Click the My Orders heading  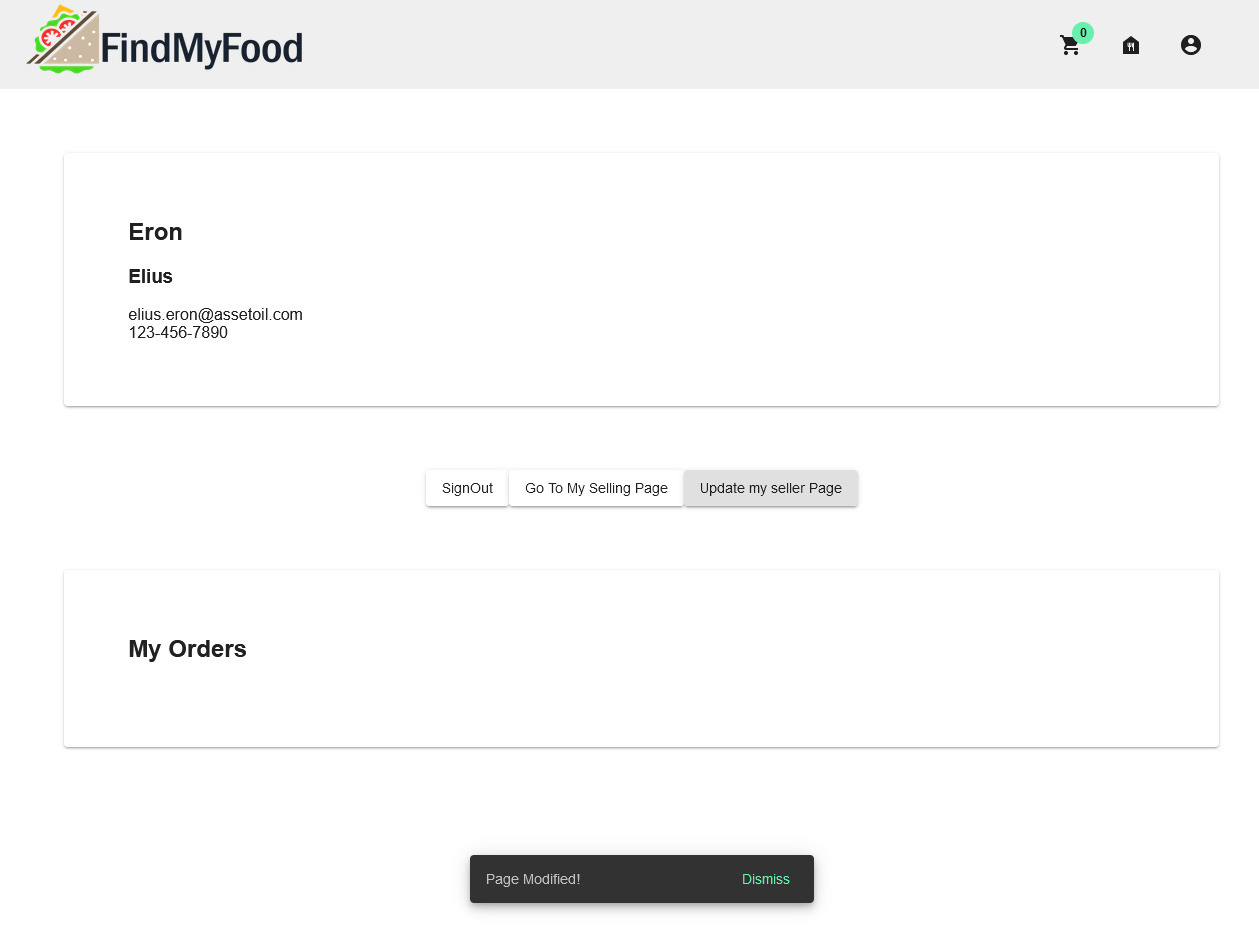tap(188, 649)
